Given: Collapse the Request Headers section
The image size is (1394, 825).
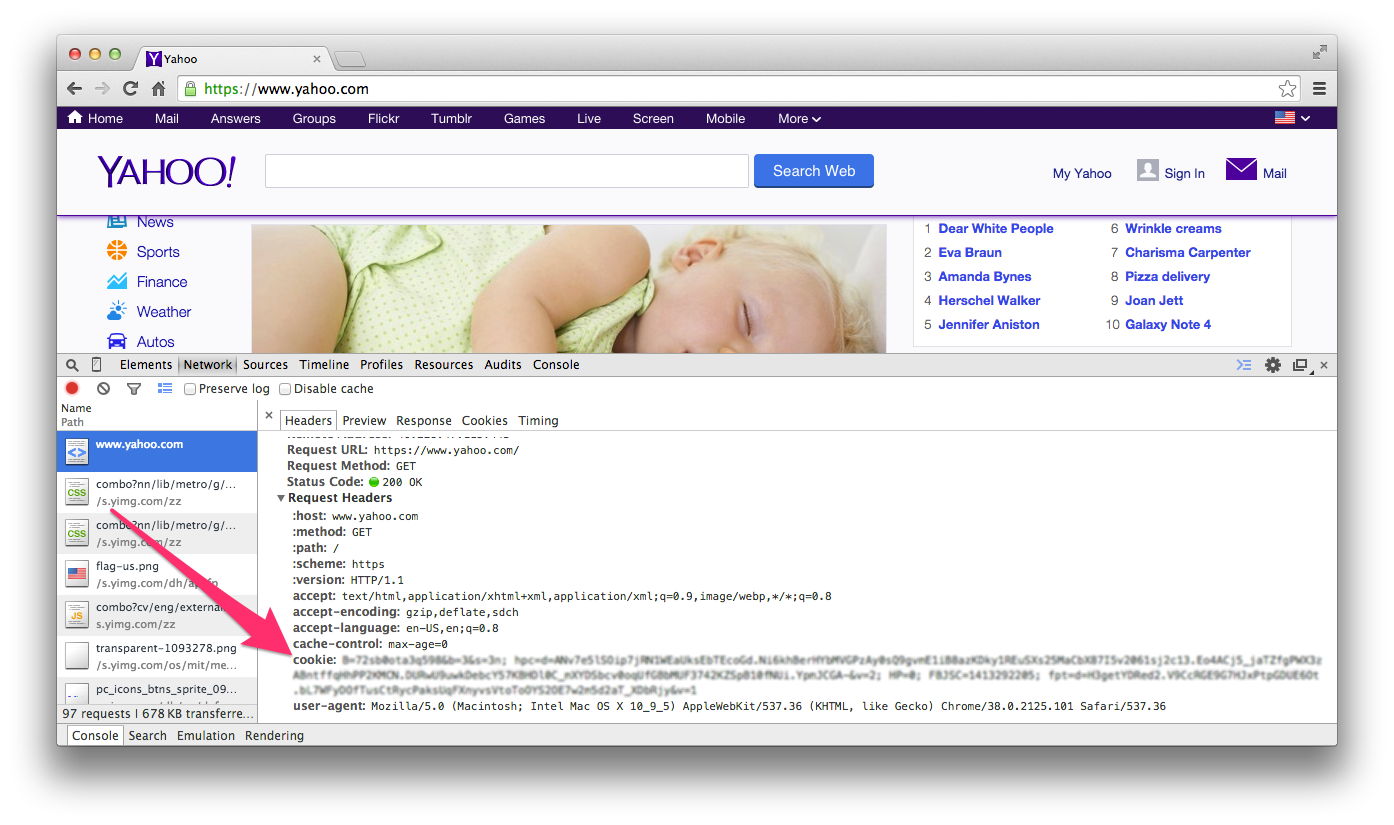Looking at the screenshot, I should [x=281, y=498].
